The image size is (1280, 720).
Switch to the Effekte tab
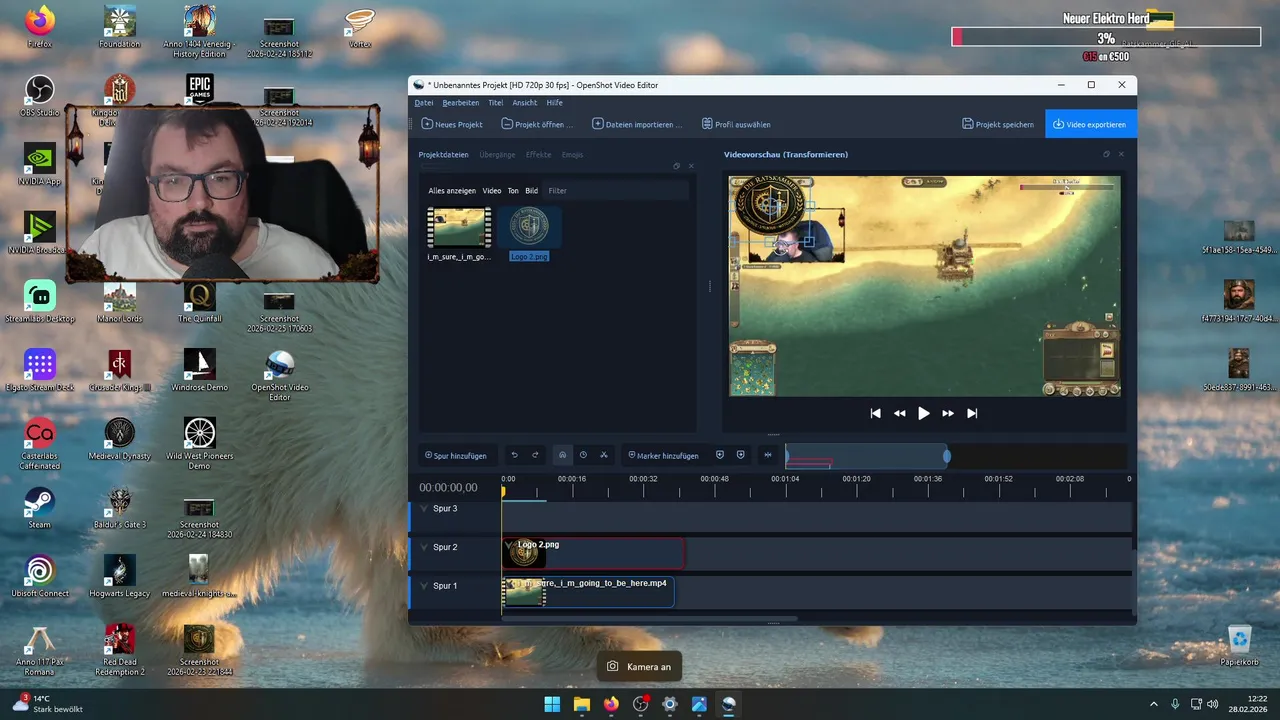click(539, 155)
